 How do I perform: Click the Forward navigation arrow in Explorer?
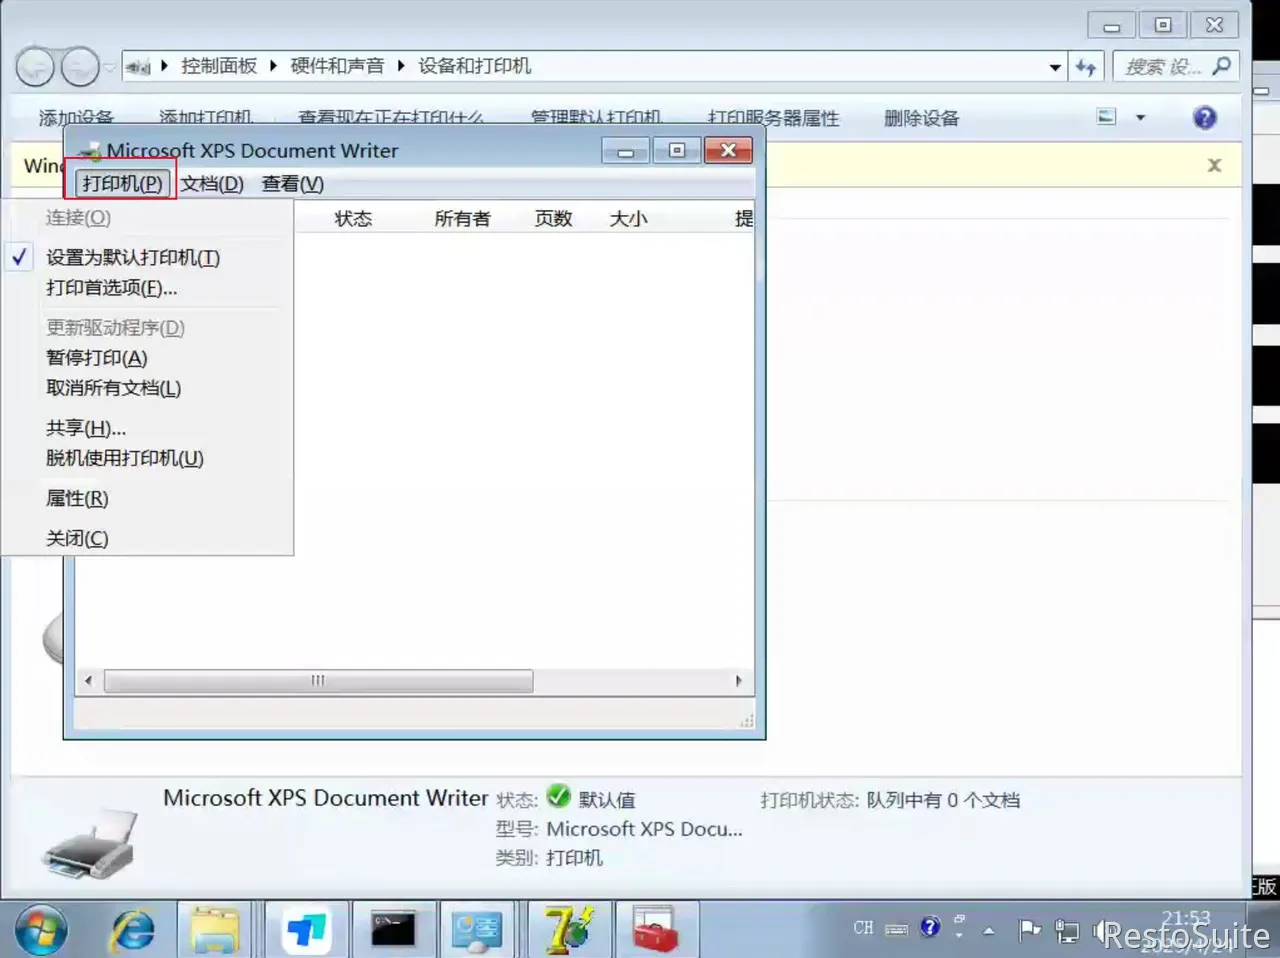pos(80,67)
